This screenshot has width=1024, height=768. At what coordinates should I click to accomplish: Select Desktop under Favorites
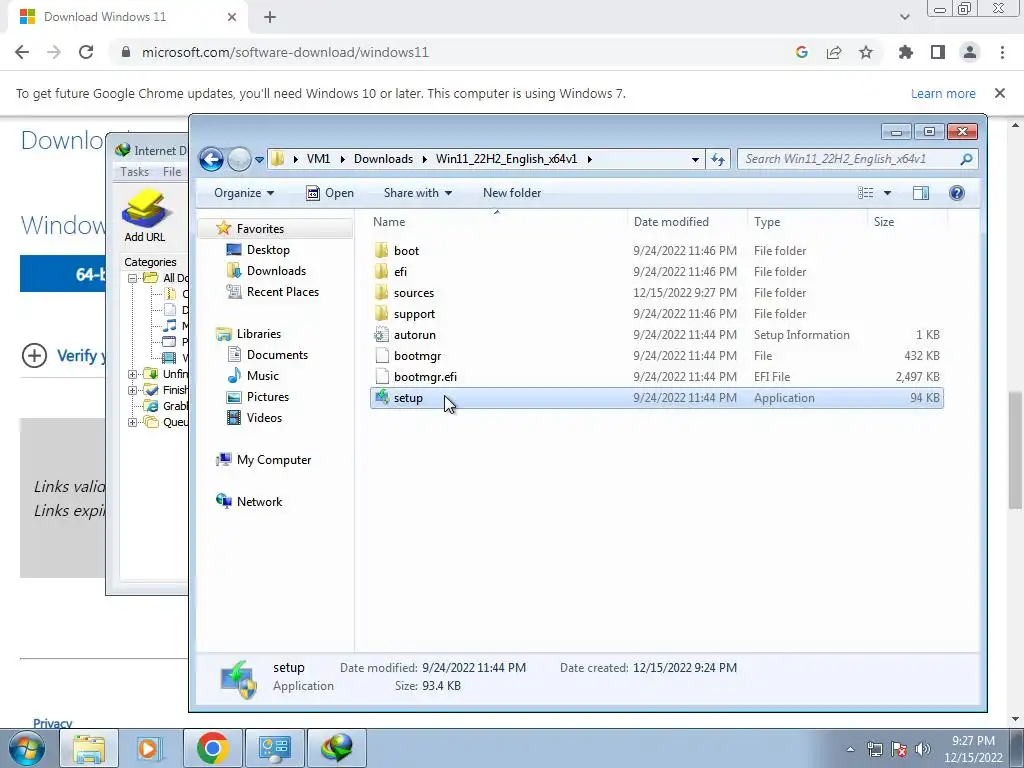pyautogui.click(x=268, y=249)
